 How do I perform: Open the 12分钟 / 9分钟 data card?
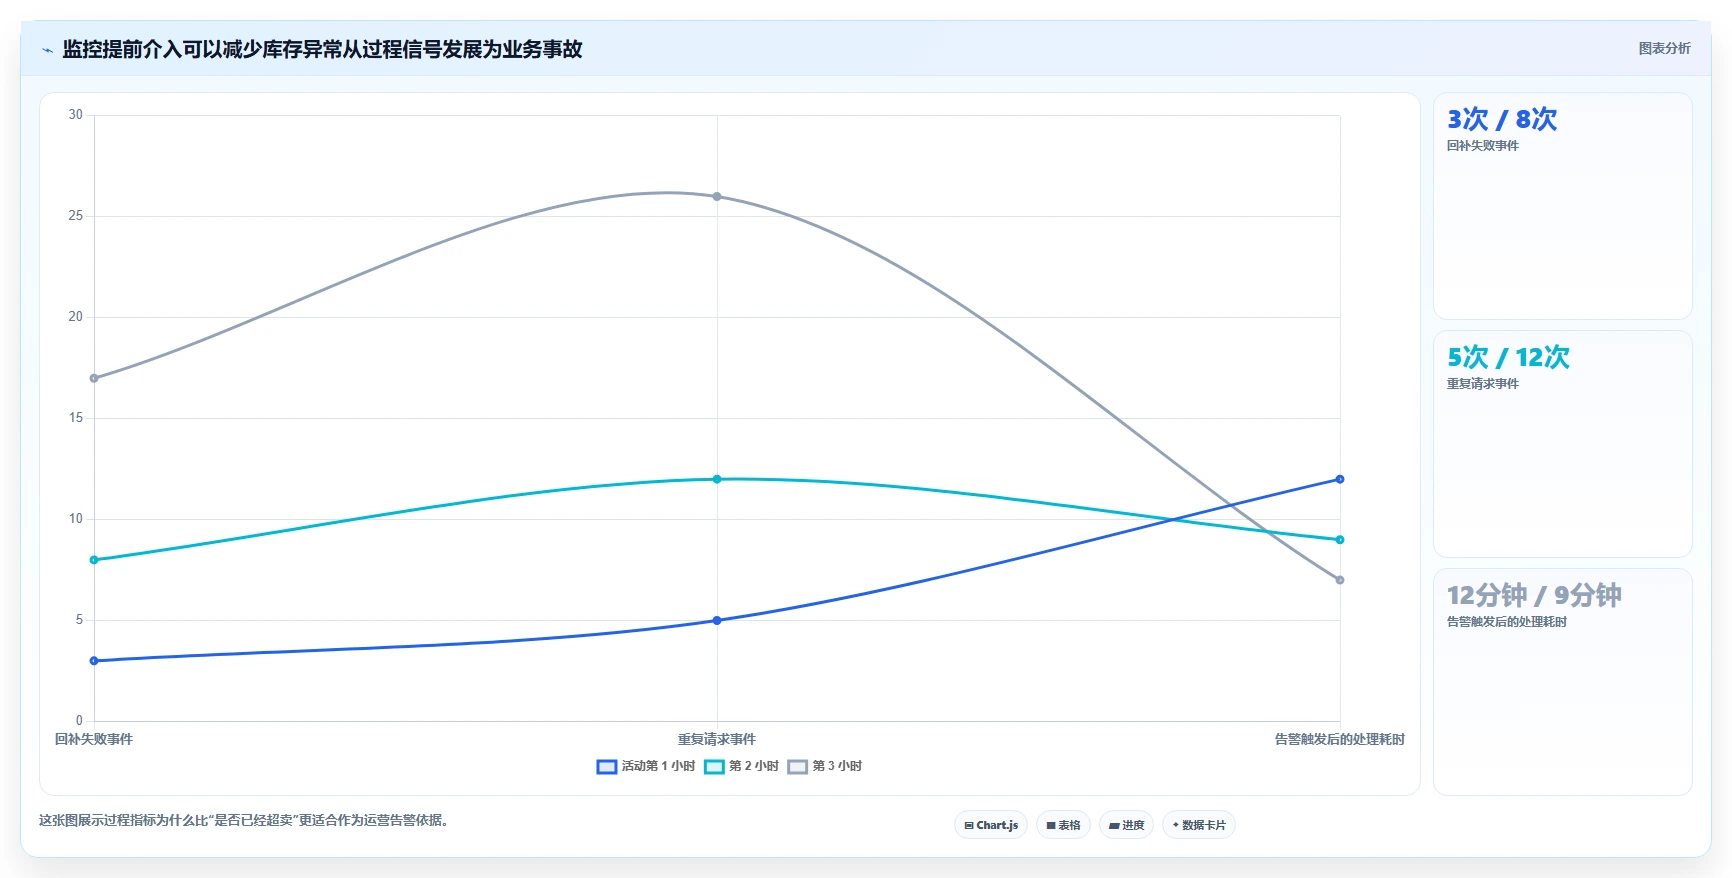pos(1562,682)
